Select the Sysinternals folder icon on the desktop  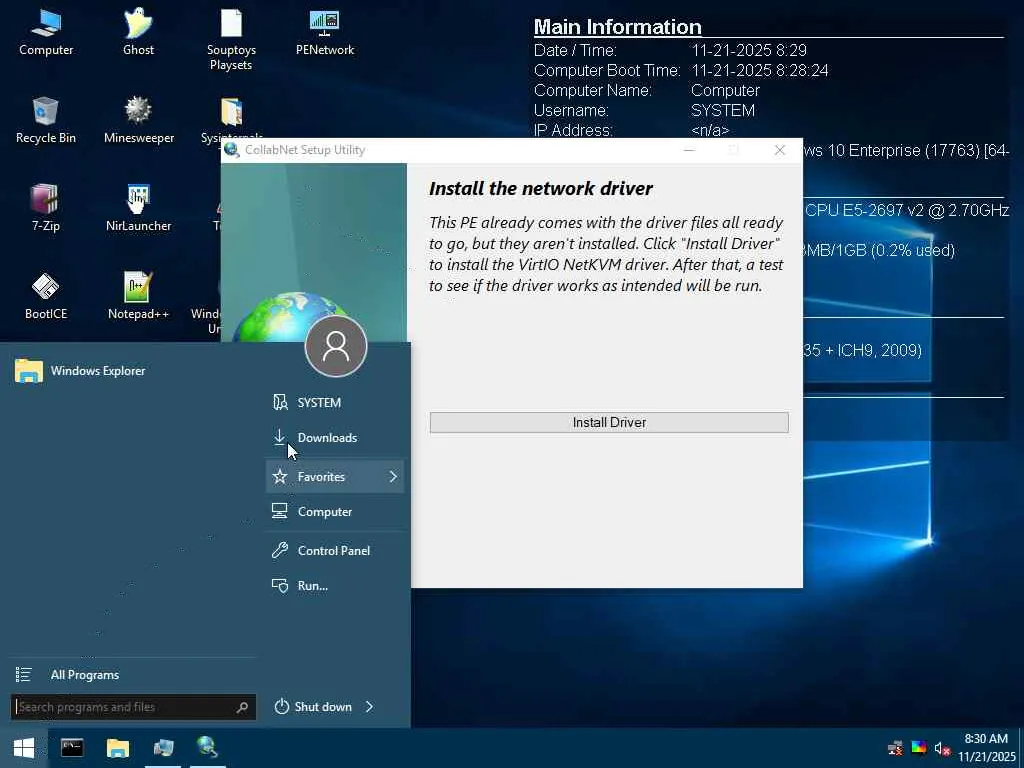click(x=231, y=112)
